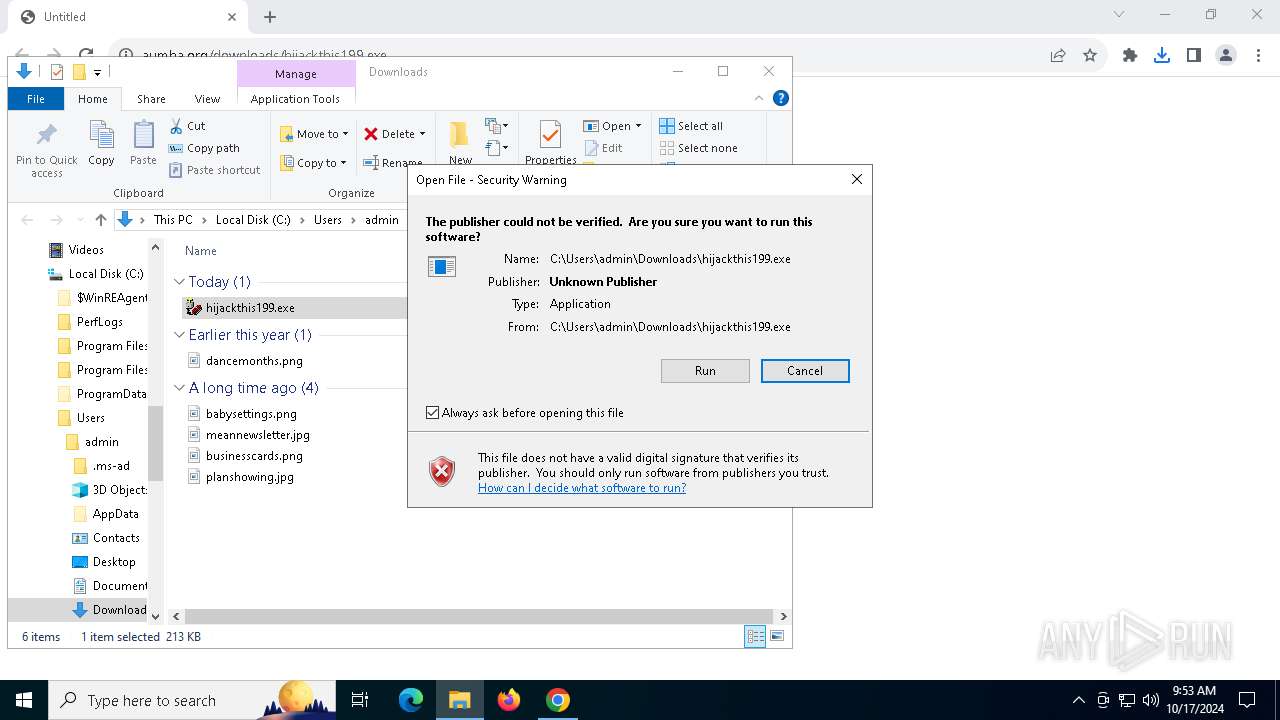Select Desktop in navigation tree

pos(114,562)
